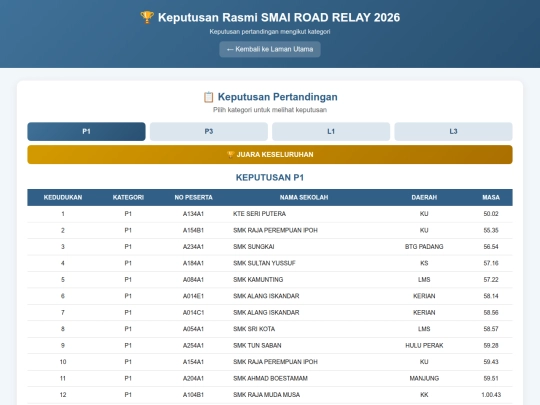
Task: Click the time 1.00.43
Action: (x=491, y=395)
